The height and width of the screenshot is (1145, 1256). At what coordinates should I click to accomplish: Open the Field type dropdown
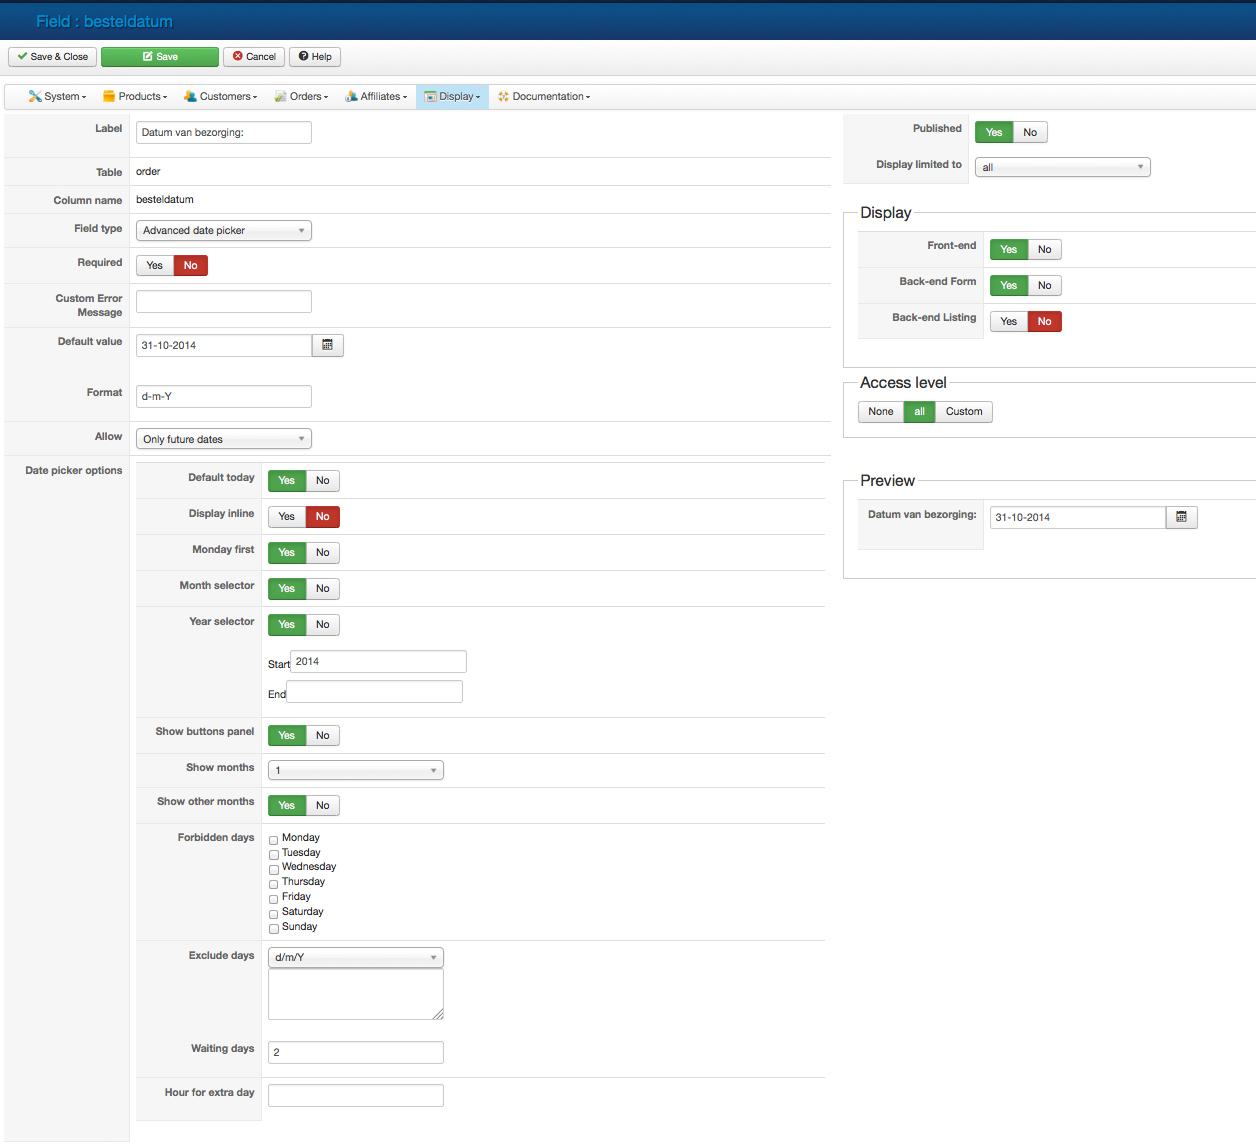pyautogui.click(x=224, y=231)
